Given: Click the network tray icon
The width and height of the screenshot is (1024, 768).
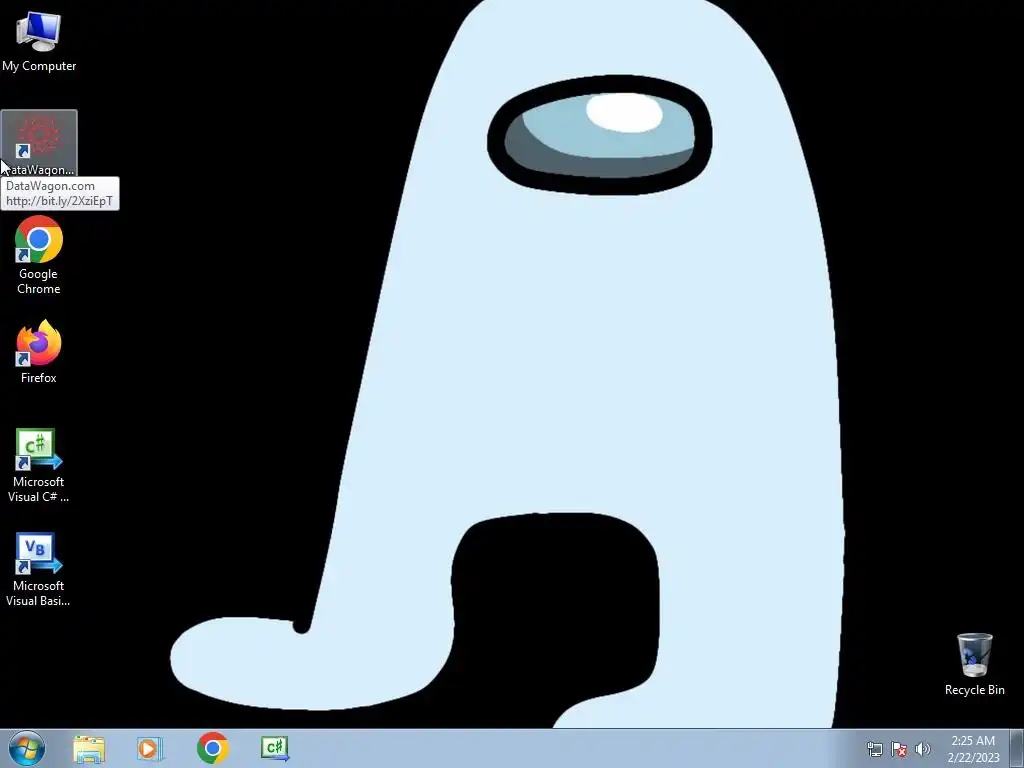Looking at the screenshot, I should (x=874, y=749).
